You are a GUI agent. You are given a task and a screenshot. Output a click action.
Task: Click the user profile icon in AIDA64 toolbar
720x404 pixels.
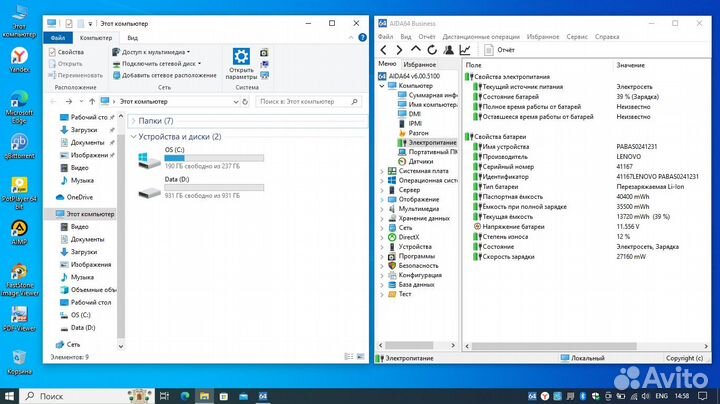449,49
